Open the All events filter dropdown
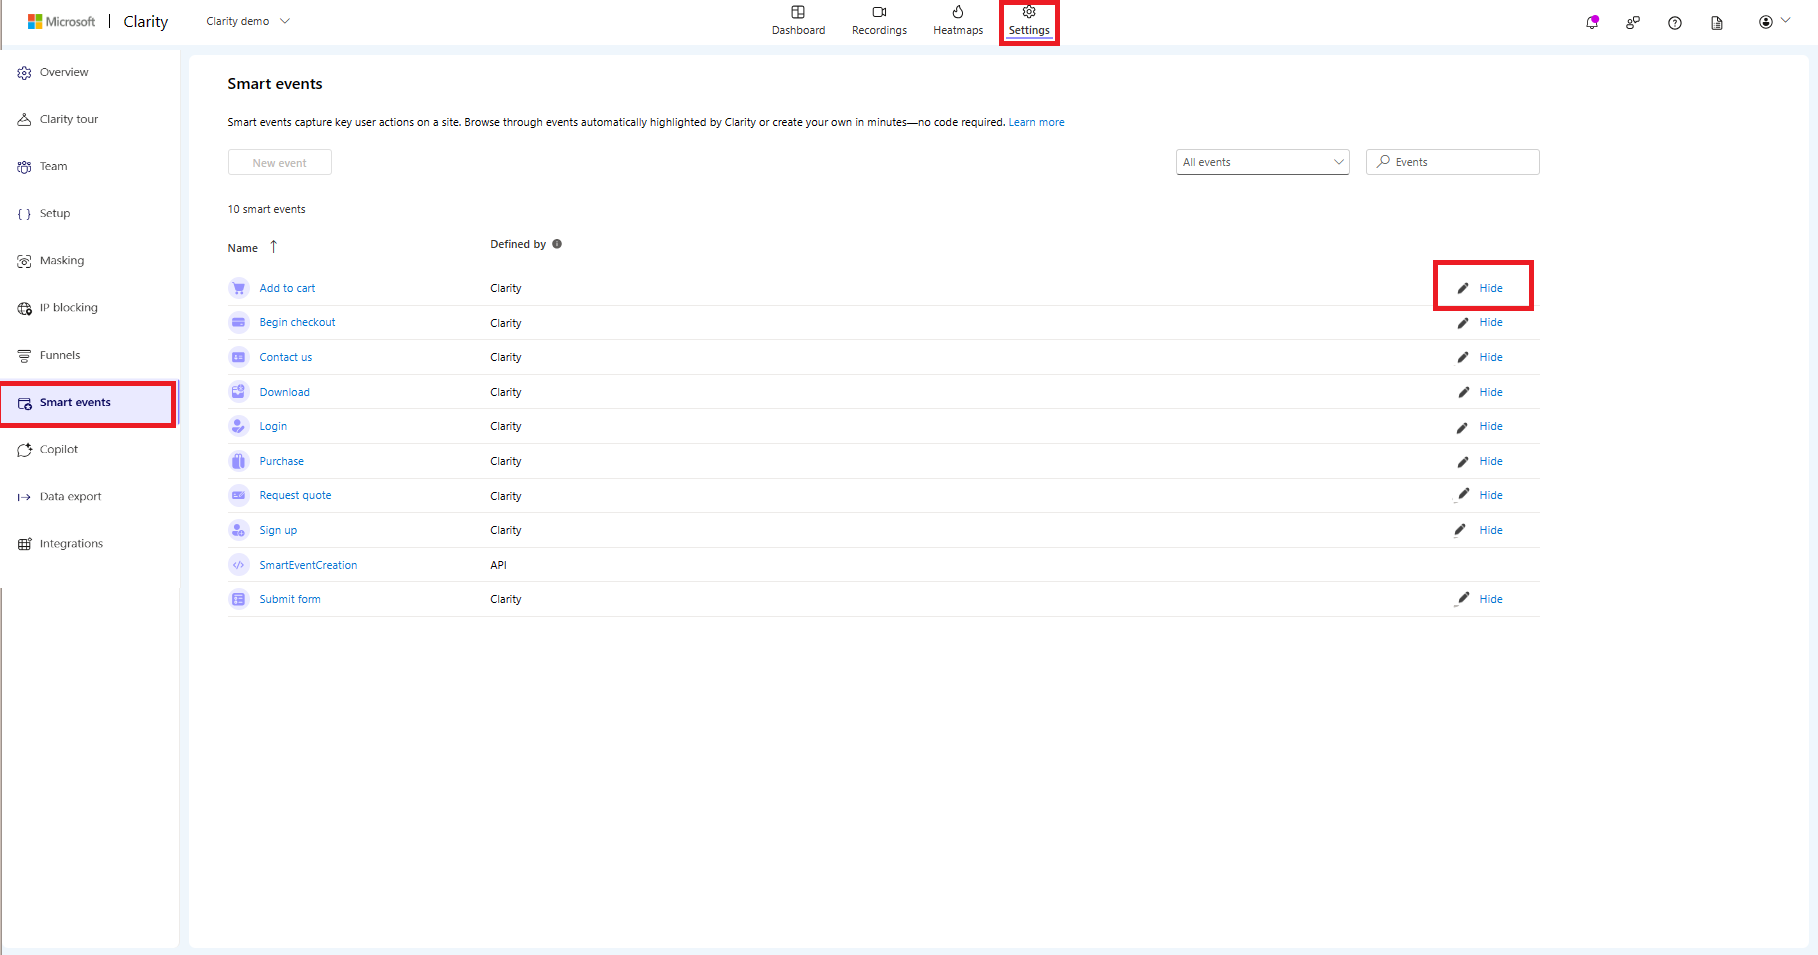 (x=1262, y=161)
